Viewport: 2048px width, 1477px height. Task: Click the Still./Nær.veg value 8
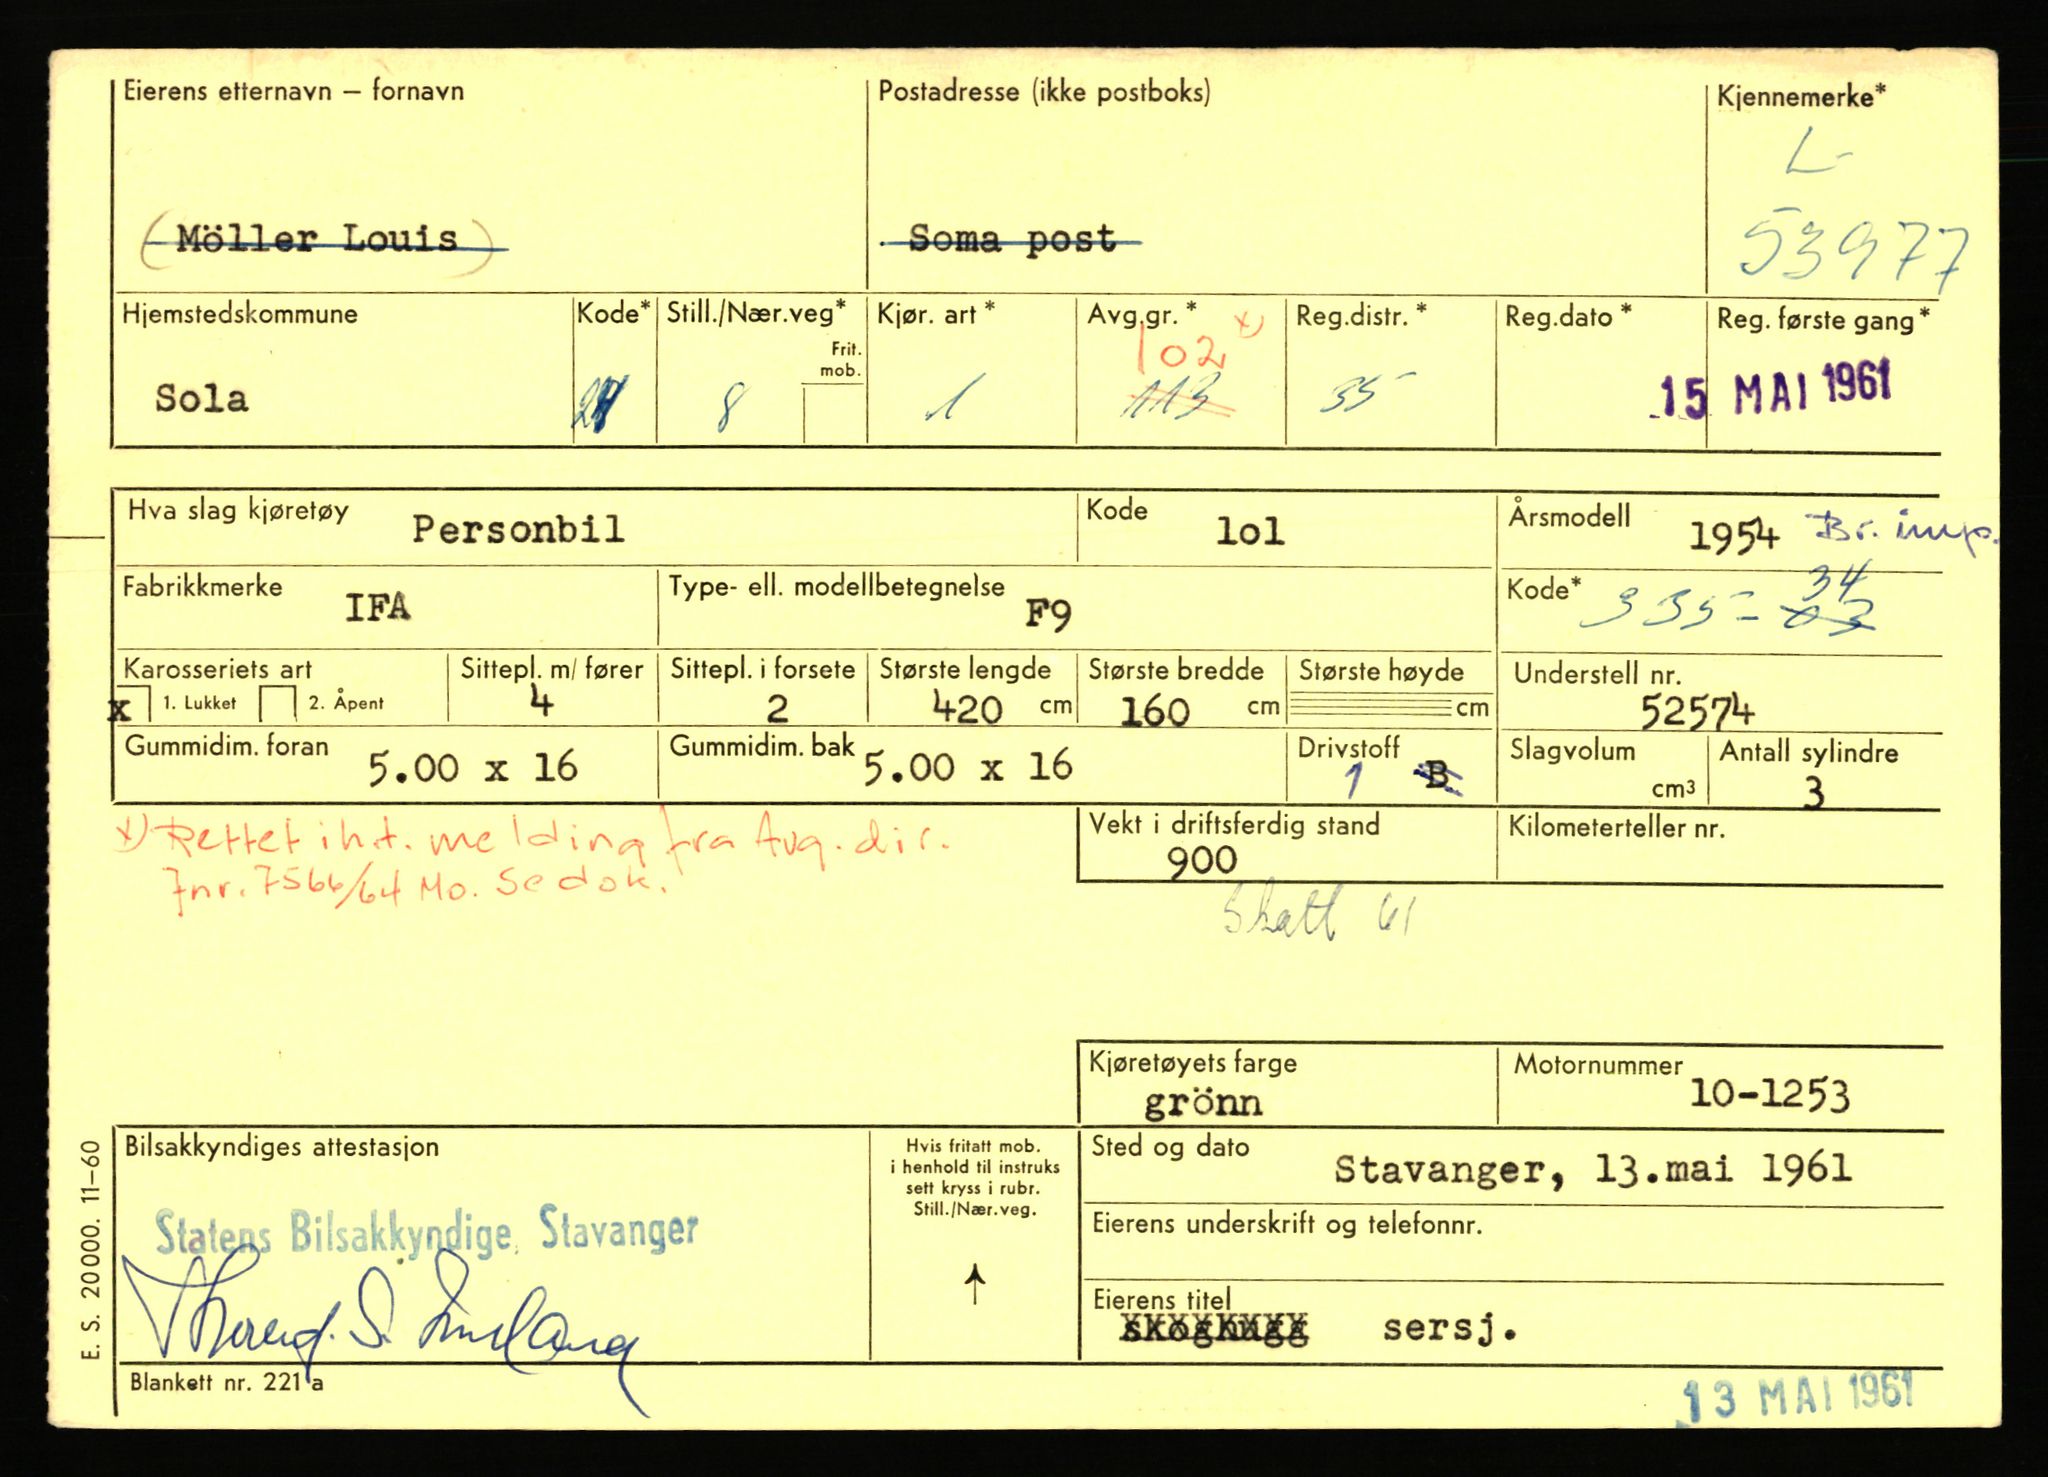731,409
